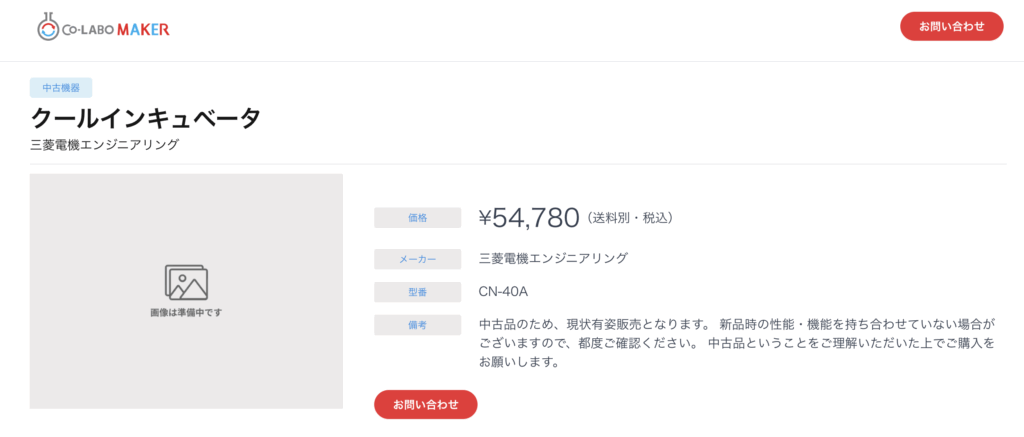Viewport: 1024px width, 437px height.
Task: Click the Co-LABO MAKER flask logo icon
Action: [48, 27]
